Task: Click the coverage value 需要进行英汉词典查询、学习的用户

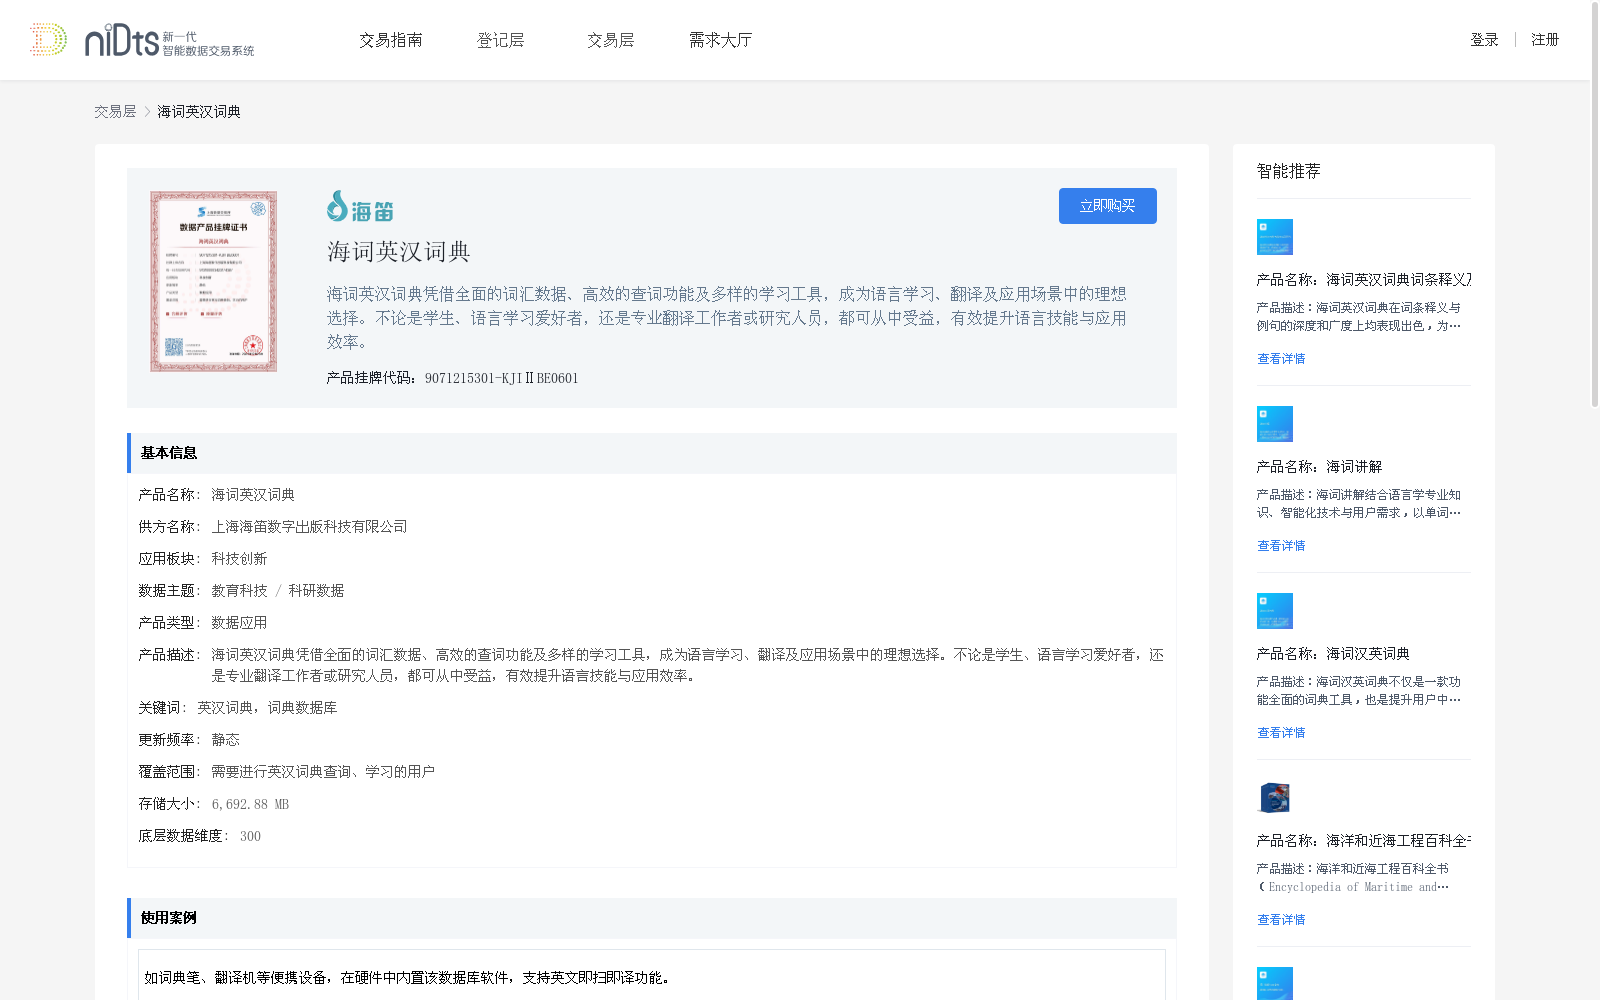Action: click(x=323, y=772)
